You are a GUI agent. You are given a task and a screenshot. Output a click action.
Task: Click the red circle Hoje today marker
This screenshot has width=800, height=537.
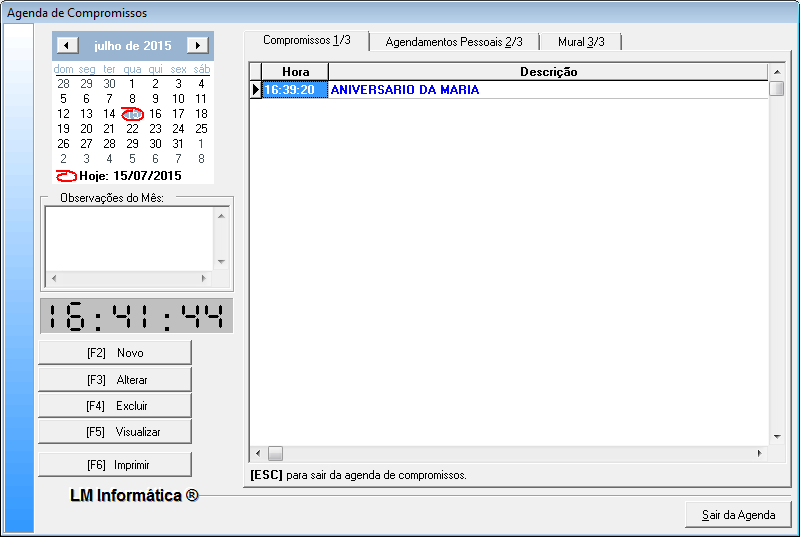pyautogui.click(x=67, y=175)
